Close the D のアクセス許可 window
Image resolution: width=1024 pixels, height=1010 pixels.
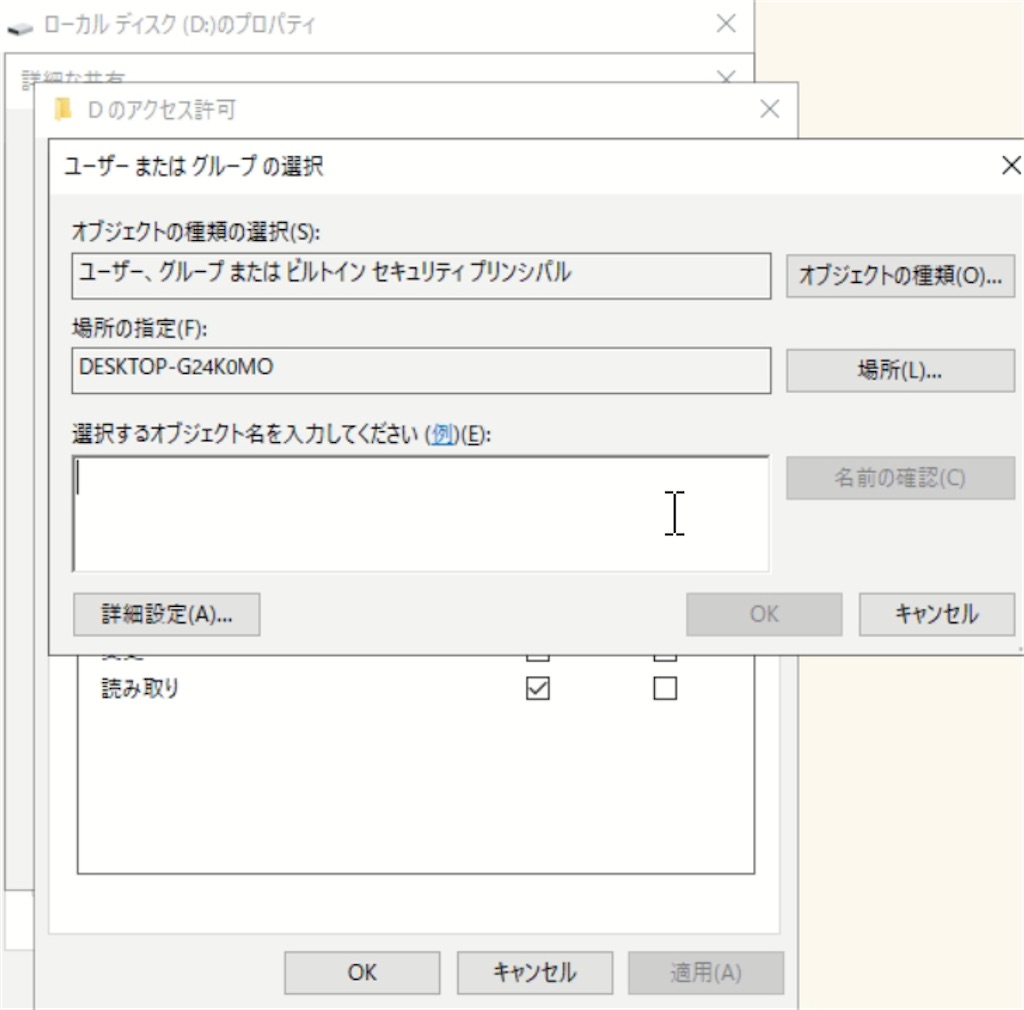[770, 109]
